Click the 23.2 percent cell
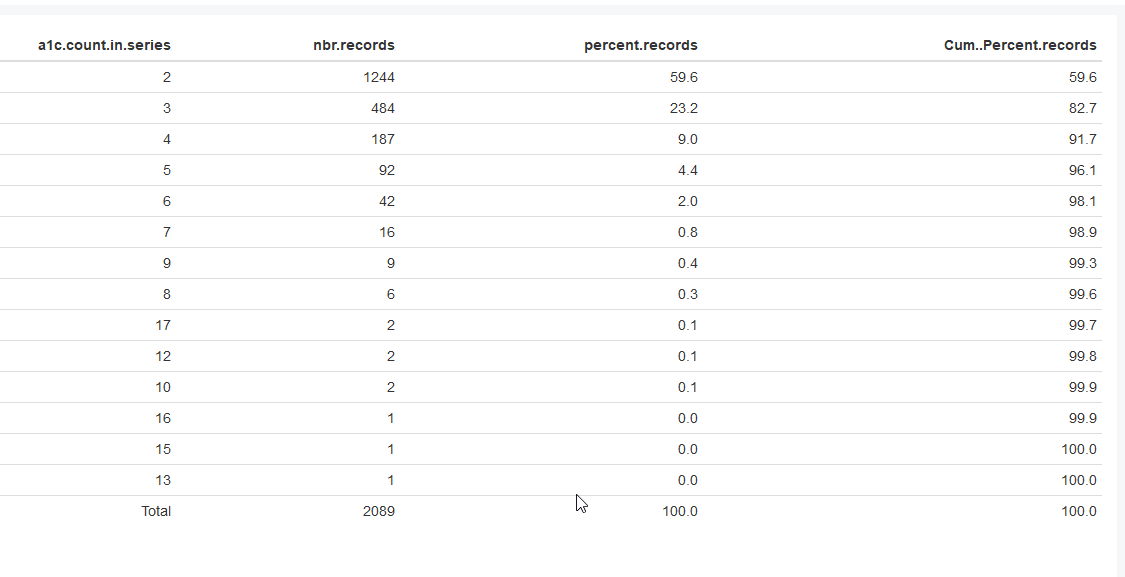The width and height of the screenshot is (1125, 577). pyautogui.click(x=685, y=108)
